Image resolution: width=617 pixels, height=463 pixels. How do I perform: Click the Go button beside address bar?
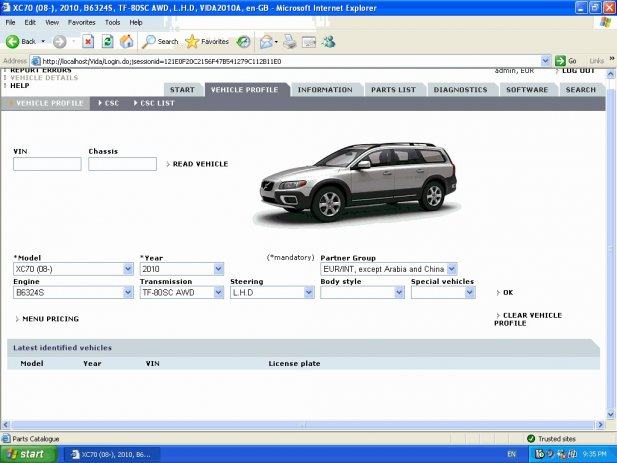[567, 60]
